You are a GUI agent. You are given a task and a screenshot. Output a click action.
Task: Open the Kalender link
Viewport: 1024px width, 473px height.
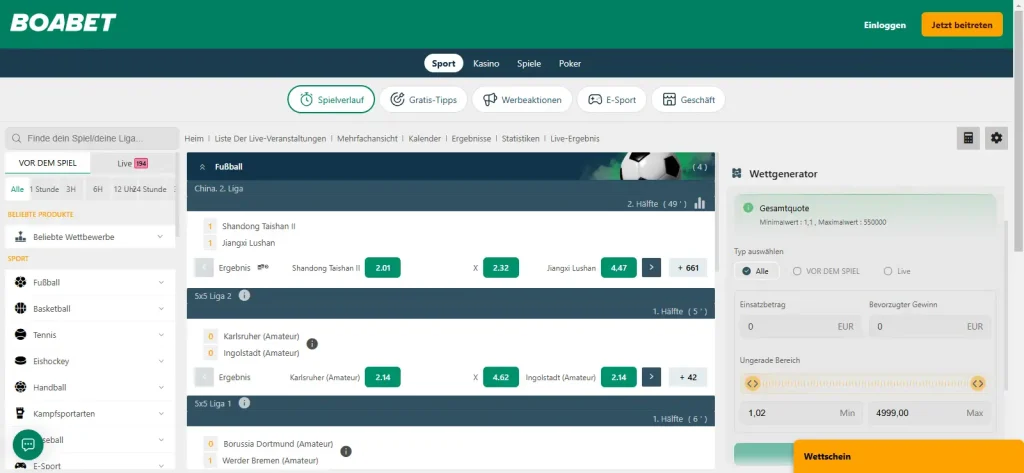coord(424,139)
